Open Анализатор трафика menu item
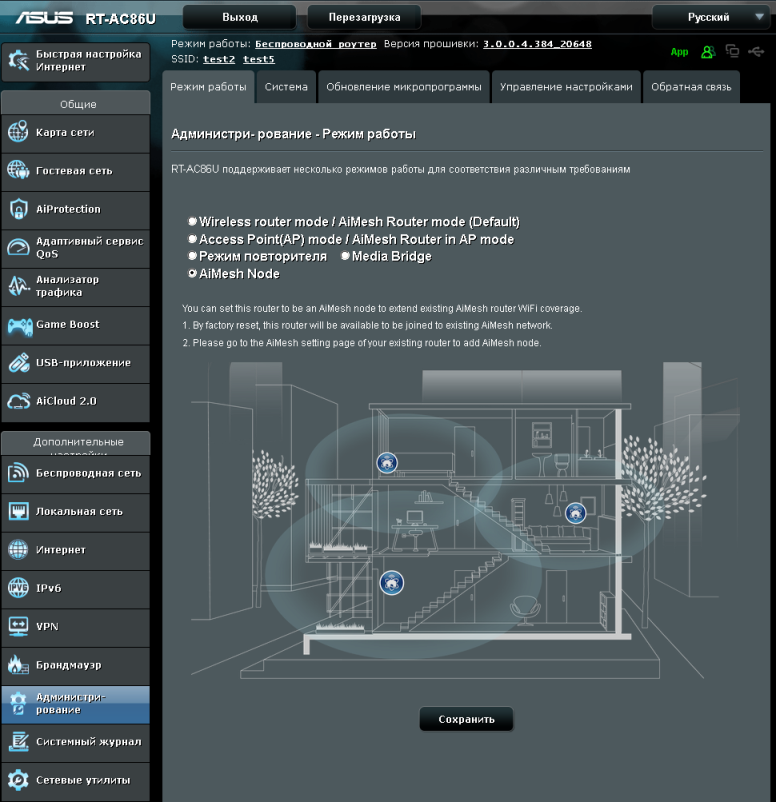This screenshot has width=776, height=802. coord(76,286)
